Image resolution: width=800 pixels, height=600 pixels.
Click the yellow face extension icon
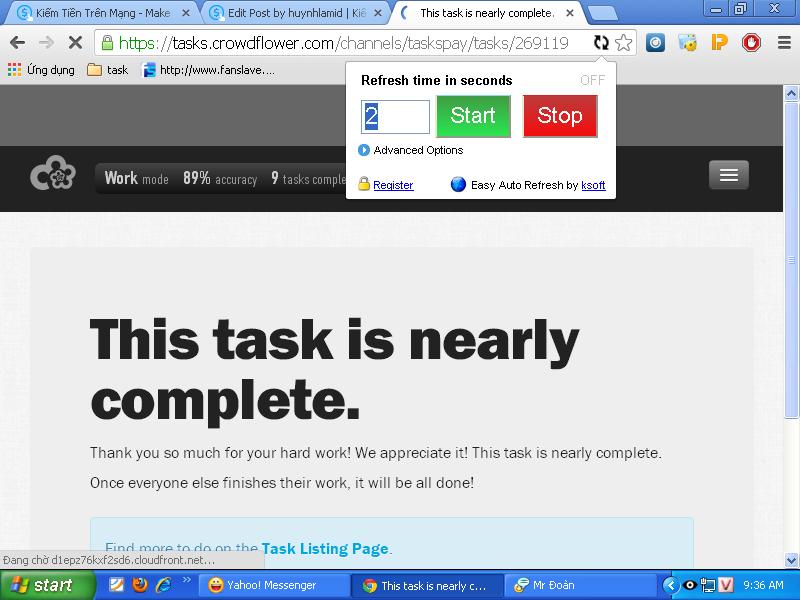687,43
